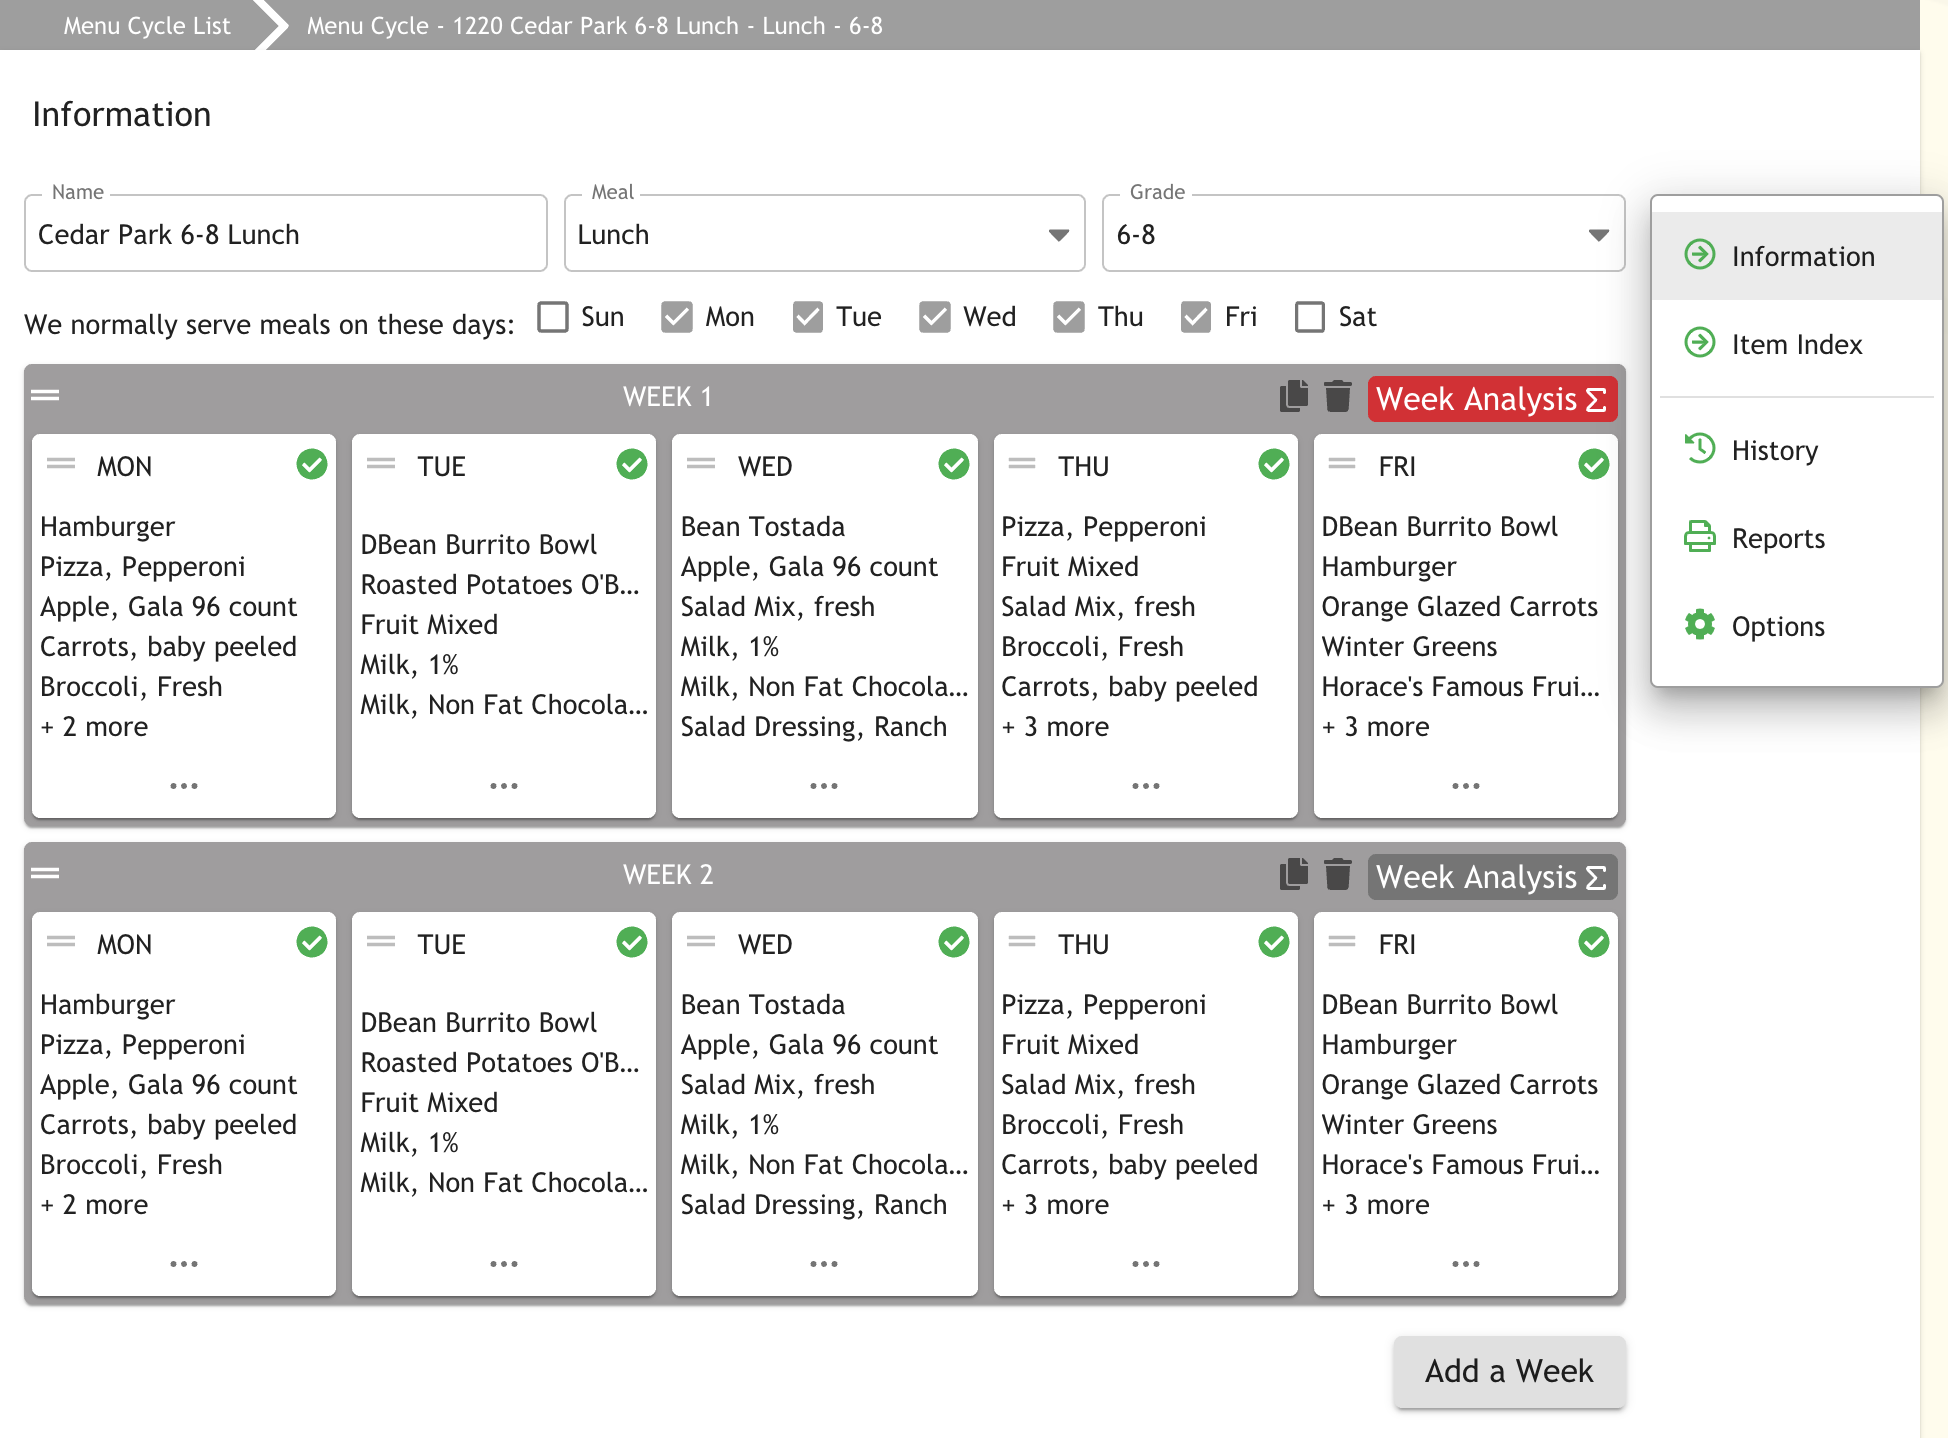
Task: Click the Reports printer icon
Action: click(x=1699, y=537)
